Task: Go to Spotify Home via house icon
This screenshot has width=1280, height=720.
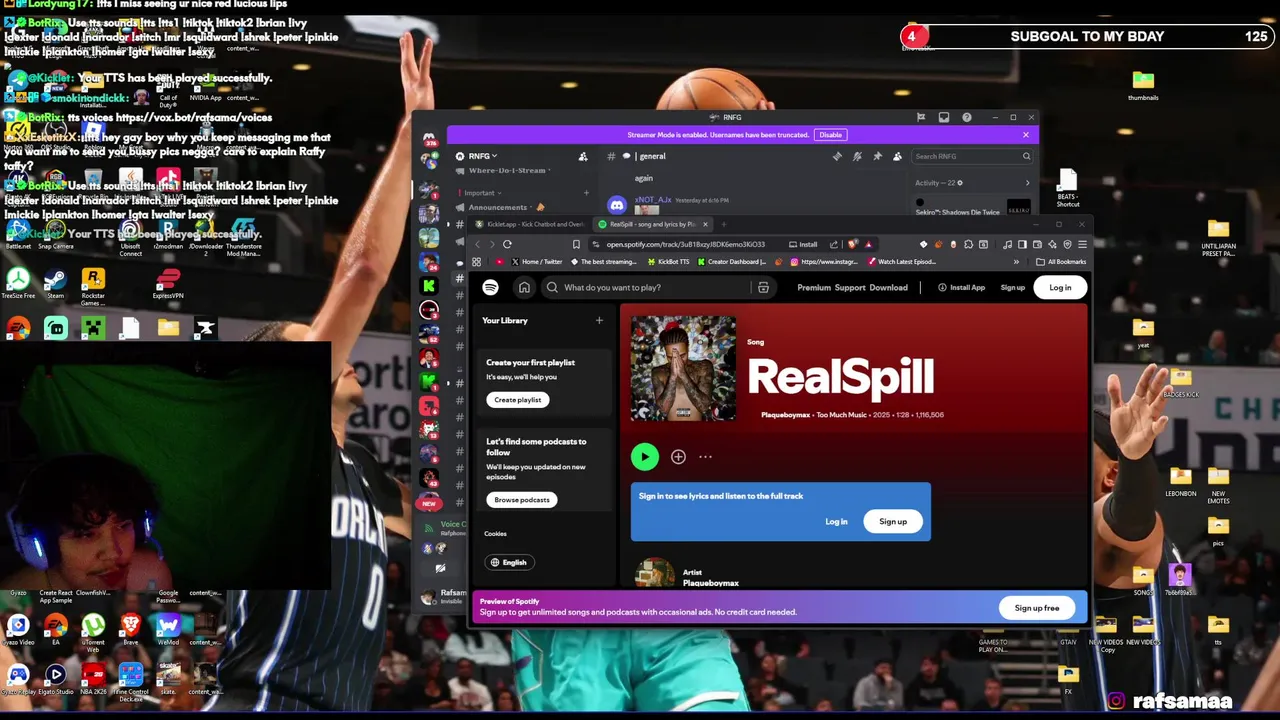Action: (524, 288)
